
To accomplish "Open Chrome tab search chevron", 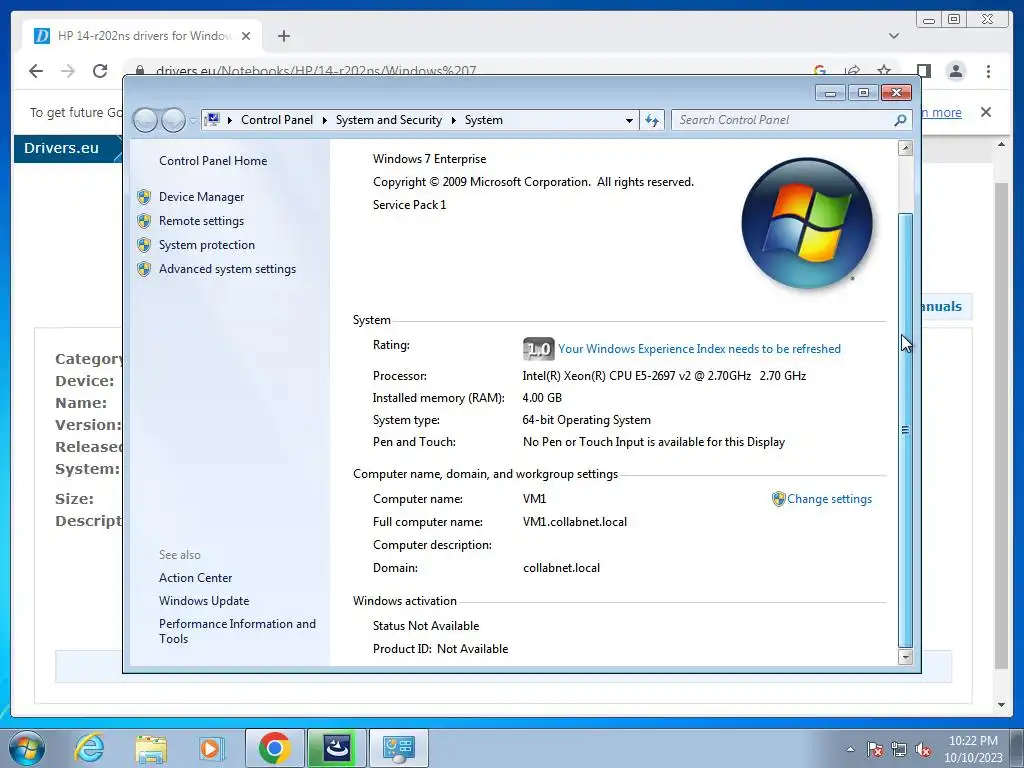I will click(894, 36).
